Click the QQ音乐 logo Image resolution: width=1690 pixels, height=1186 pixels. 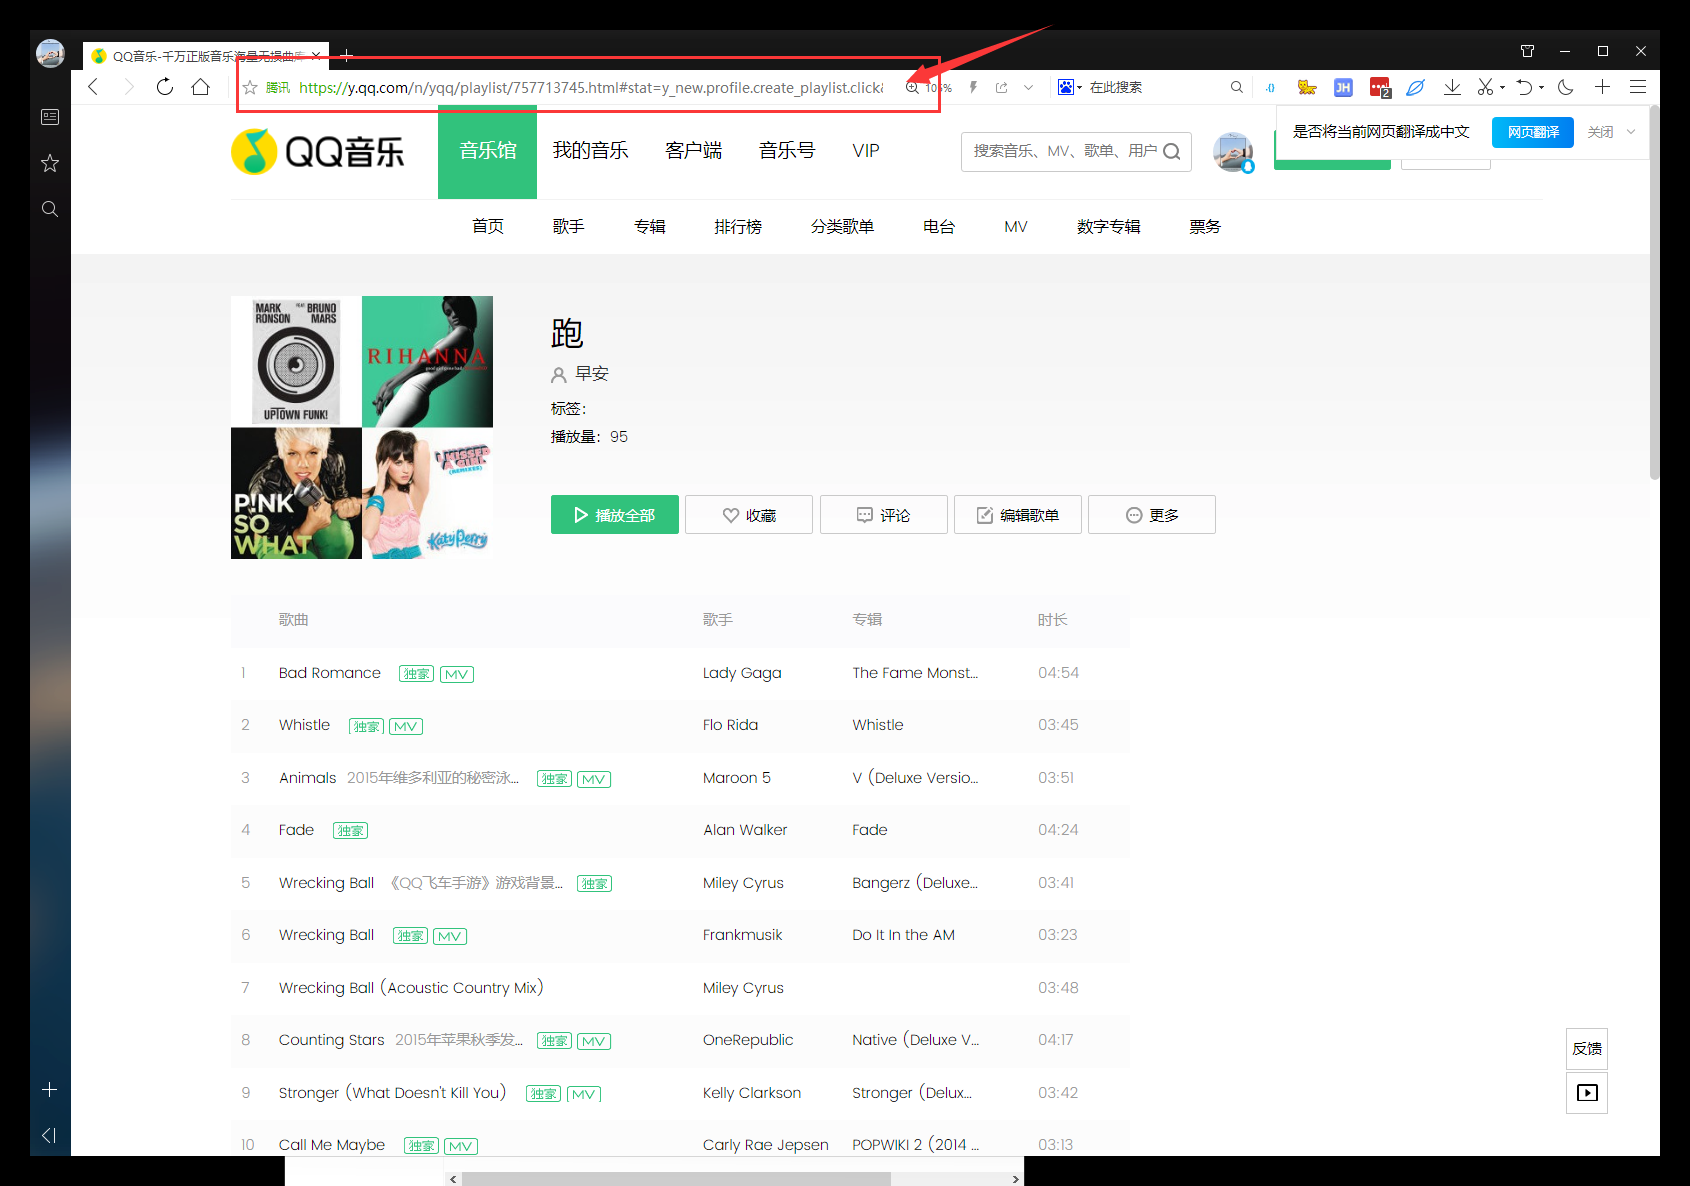point(318,152)
